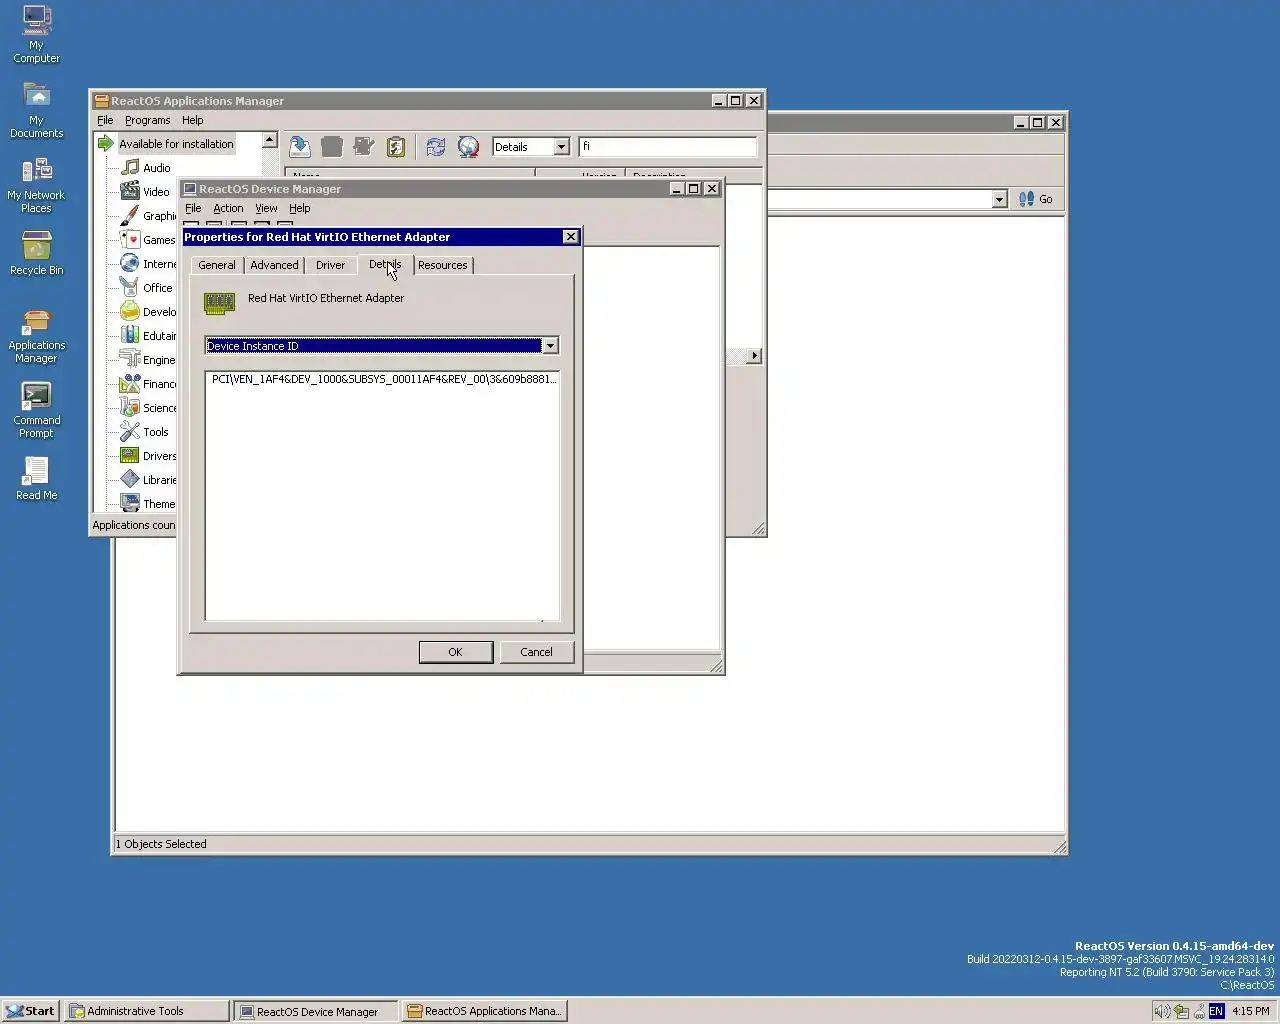Select the Audio category in Applications Manager
This screenshot has height=1024, width=1280.
tap(156, 168)
